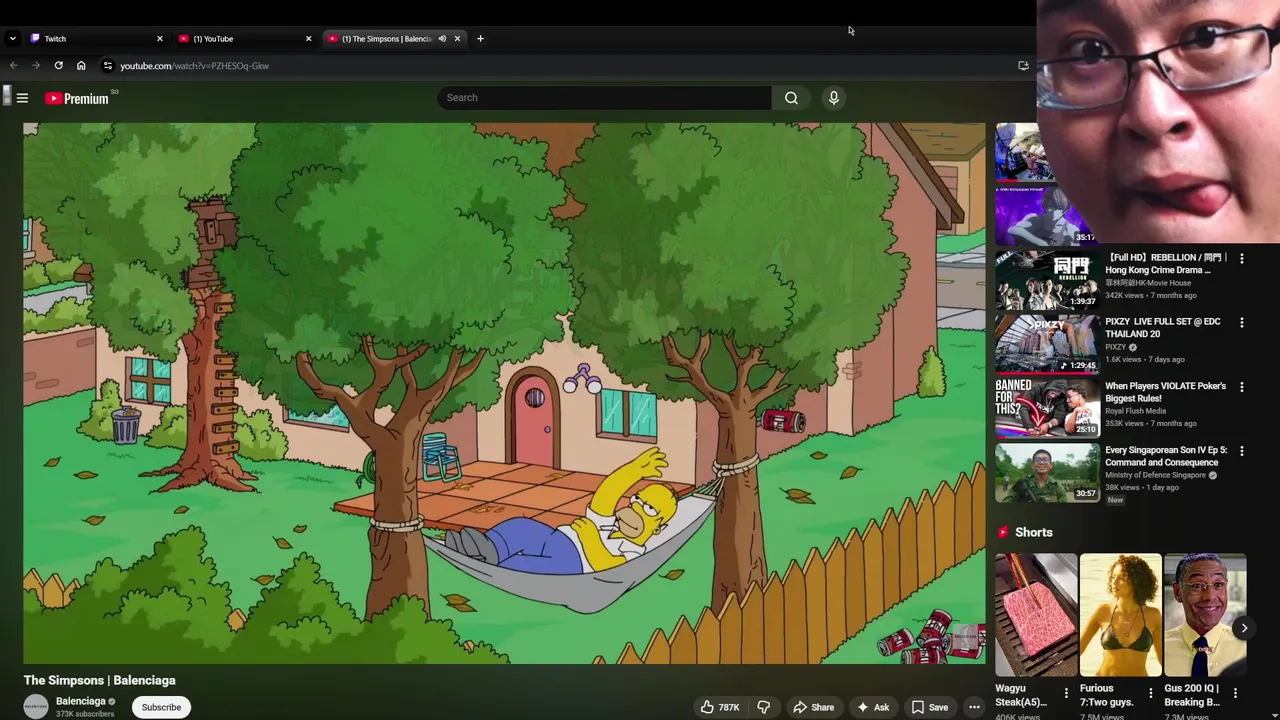Open options menu for poker rules video
The height and width of the screenshot is (720, 1280).
point(1242,387)
